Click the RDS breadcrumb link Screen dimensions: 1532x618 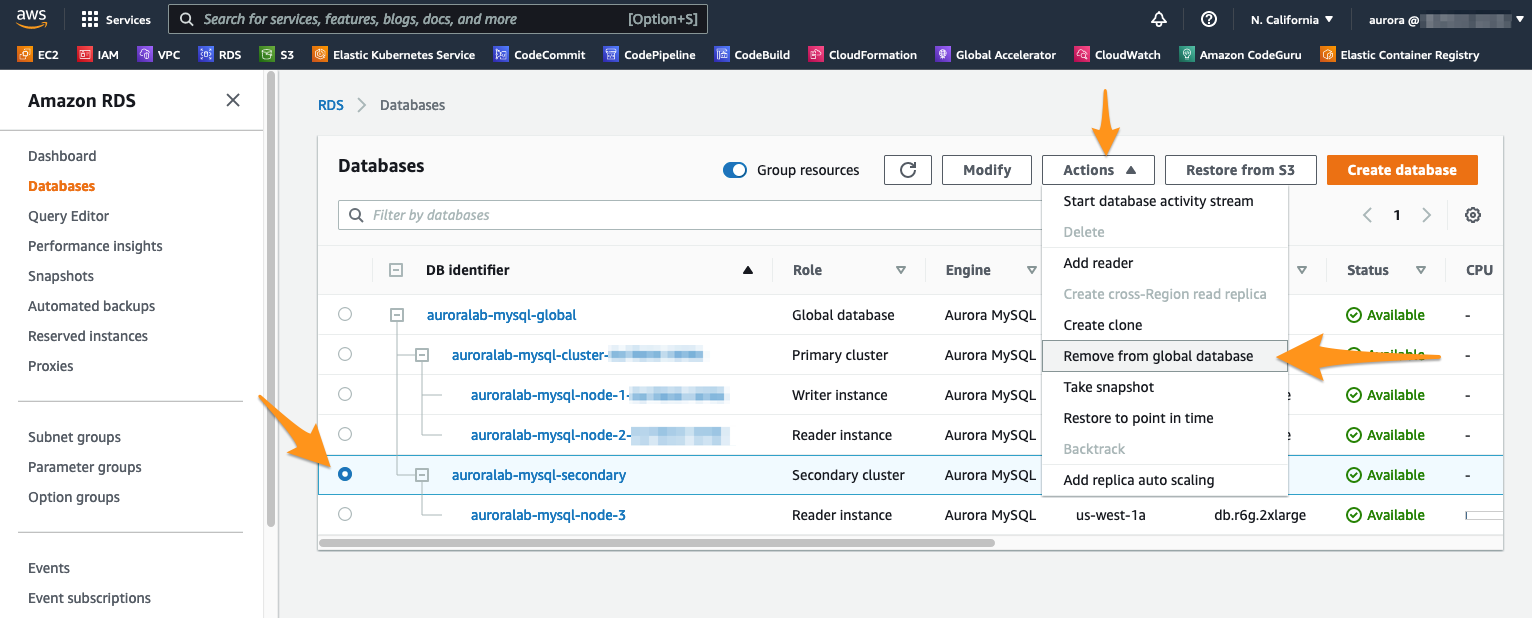[x=331, y=105]
